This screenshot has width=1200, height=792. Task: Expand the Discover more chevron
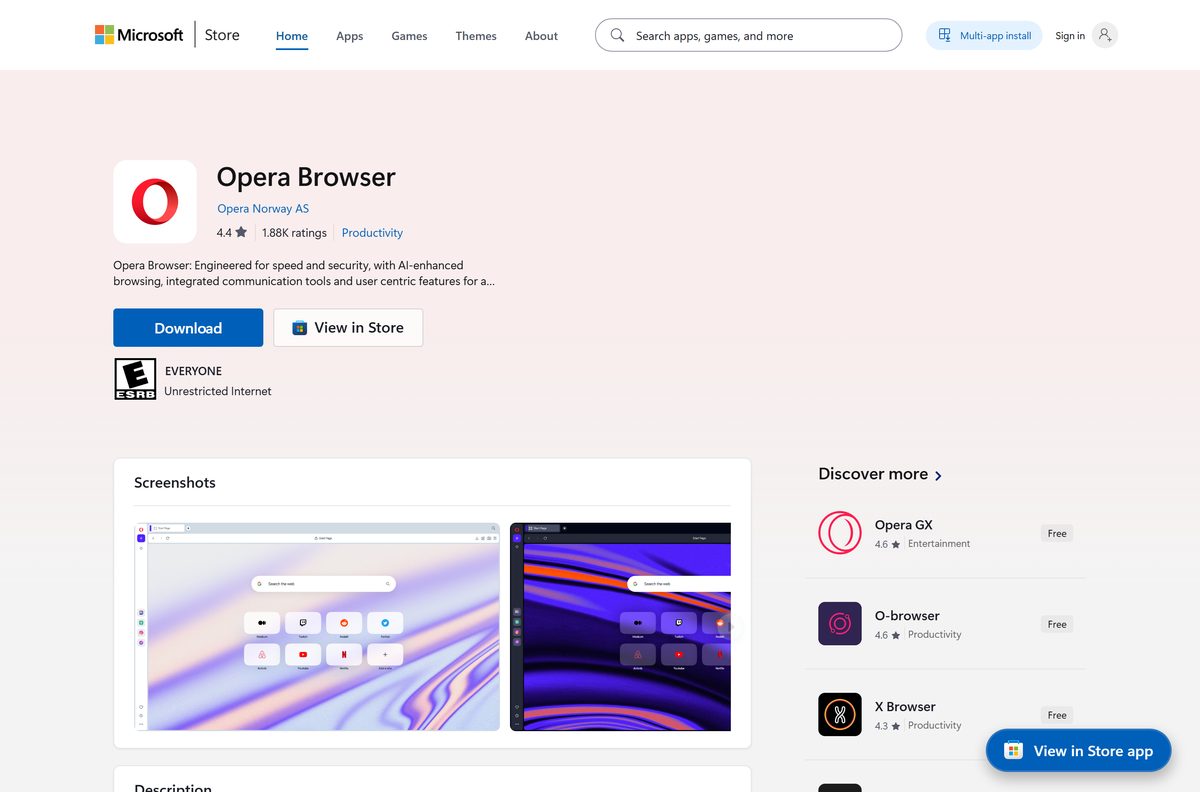click(938, 476)
